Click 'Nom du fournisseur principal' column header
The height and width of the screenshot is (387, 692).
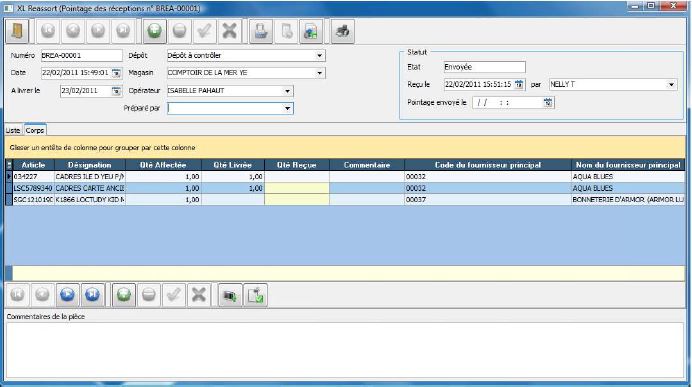point(628,165)
